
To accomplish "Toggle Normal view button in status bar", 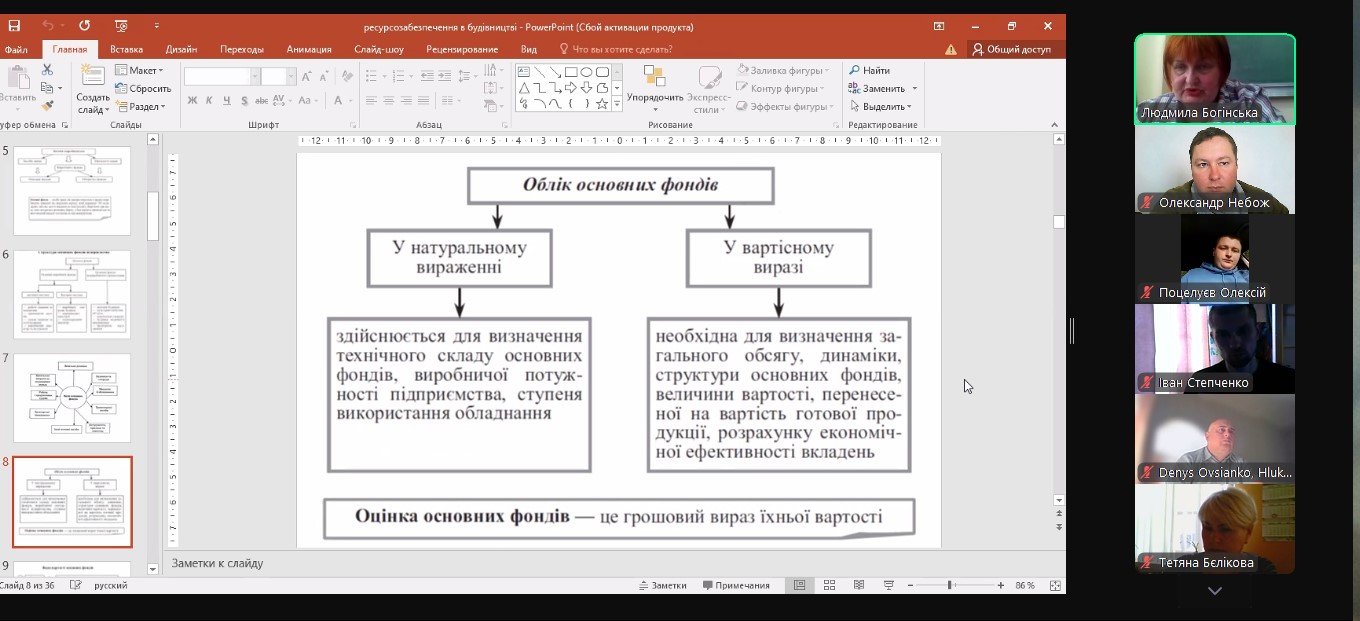I will click(799, 585).
